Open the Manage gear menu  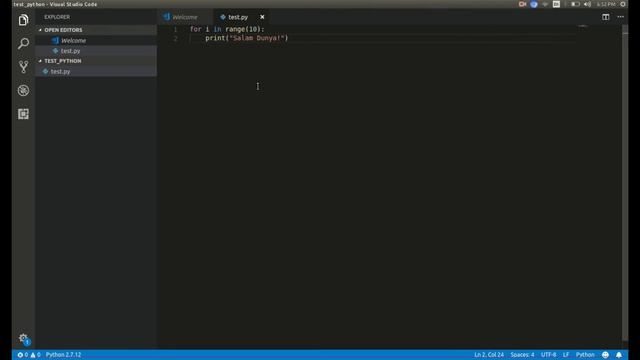(x=23, y=338)
